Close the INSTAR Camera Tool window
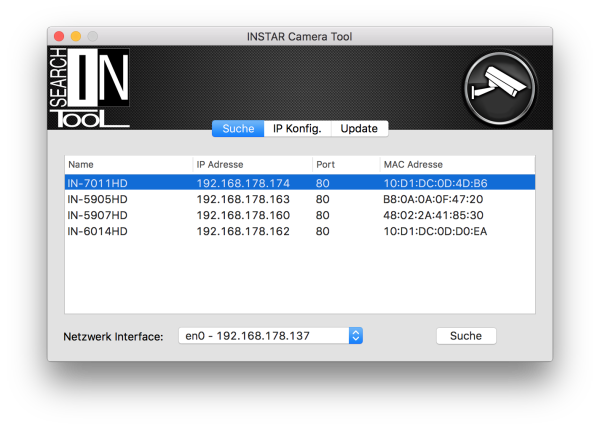This screenshot has height=429, width=600. 57,37
